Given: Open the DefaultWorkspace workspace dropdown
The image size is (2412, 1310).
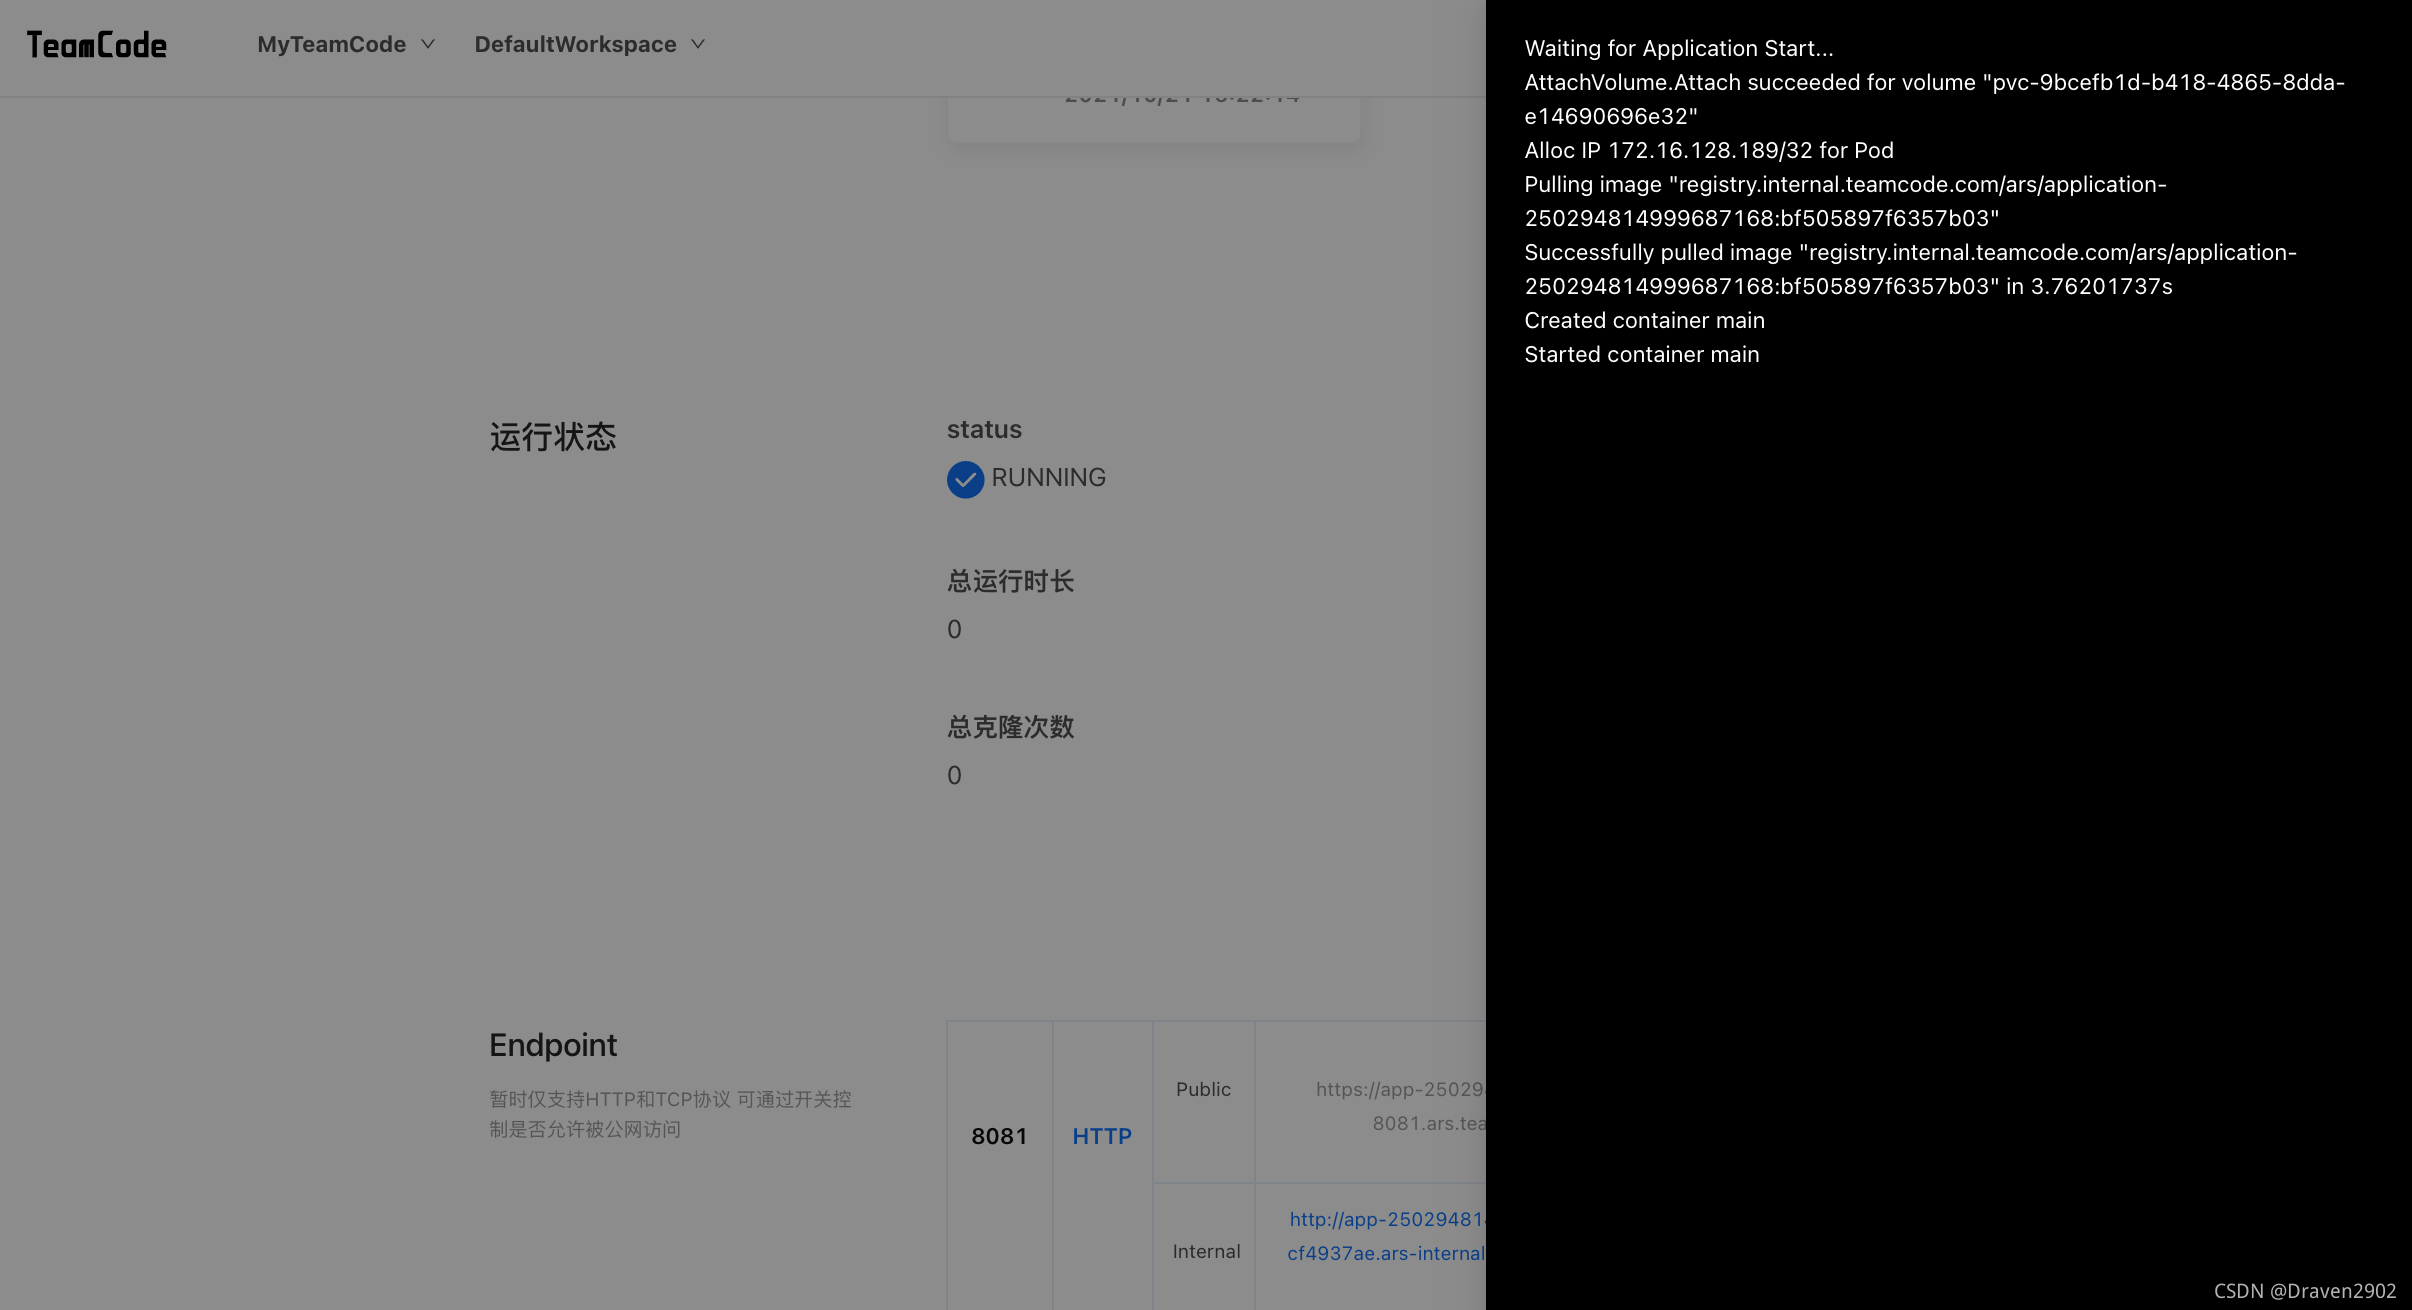Looking at the screenshot, I should click(575, 45).
